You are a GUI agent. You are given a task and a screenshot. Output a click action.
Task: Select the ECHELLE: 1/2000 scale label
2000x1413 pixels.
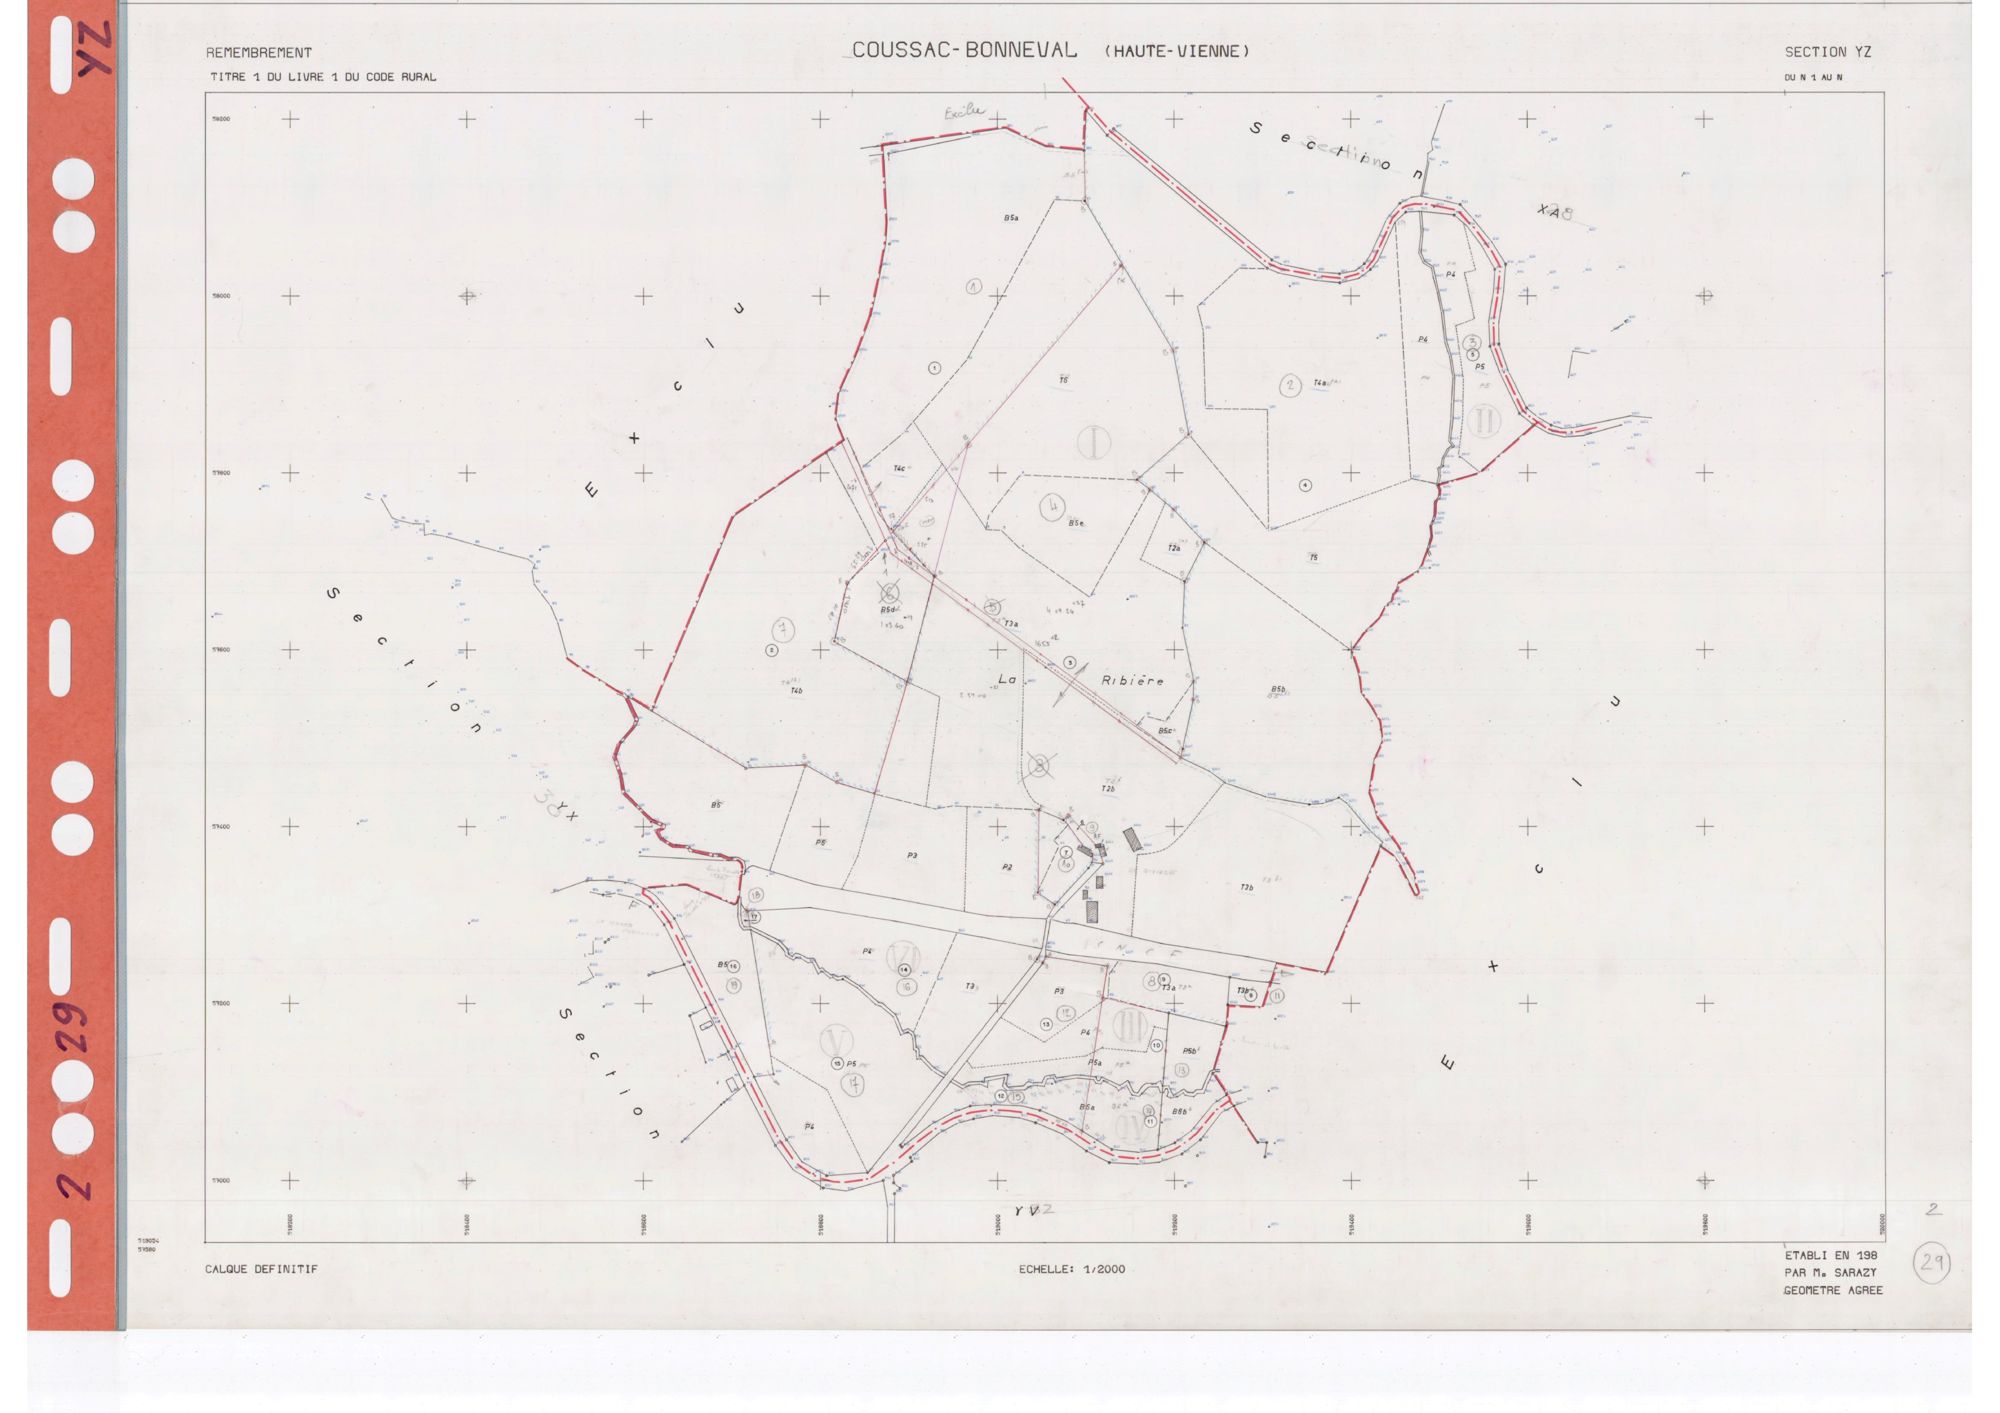click(x=1072, y=1269)
